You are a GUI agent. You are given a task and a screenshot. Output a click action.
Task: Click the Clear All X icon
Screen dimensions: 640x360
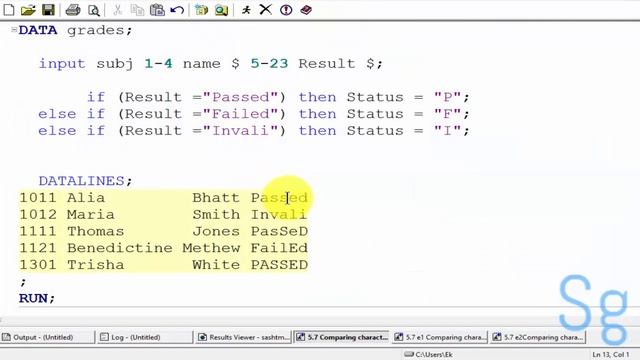tap(266, 9)
